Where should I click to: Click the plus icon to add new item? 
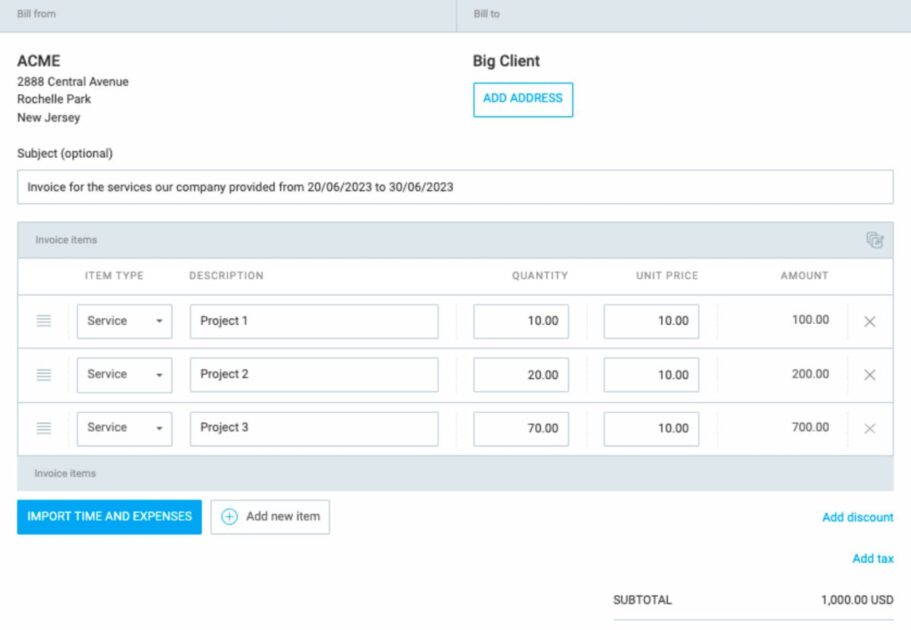point(229,516)
